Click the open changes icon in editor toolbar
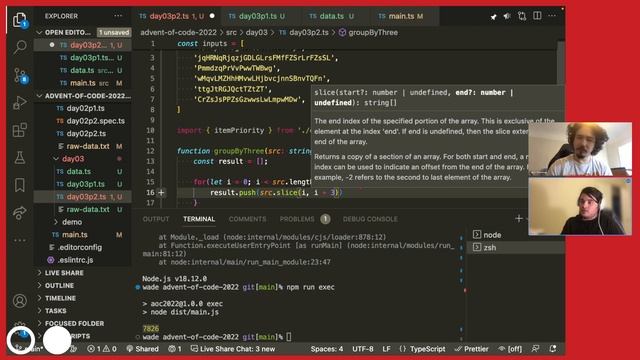The width and height of the screenshot is (640, 360). click(x=522, y=16)
